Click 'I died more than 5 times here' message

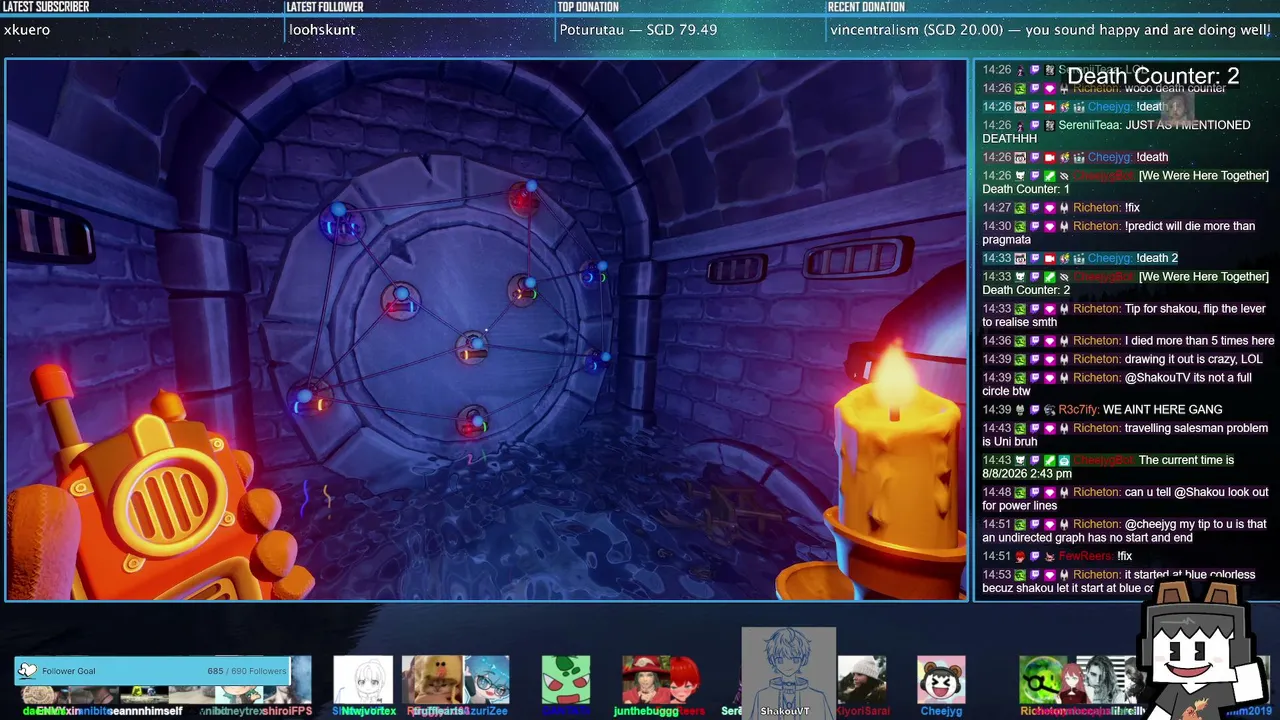tap(1128, 341)
